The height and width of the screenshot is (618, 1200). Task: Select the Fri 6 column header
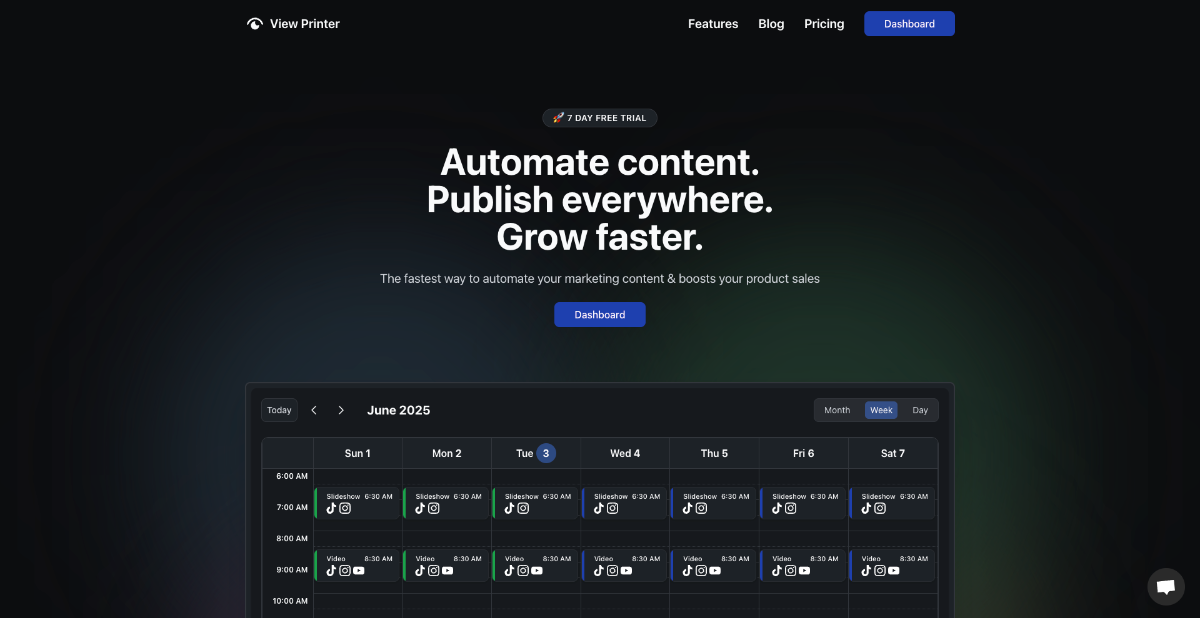pyautogui.click(x=803, y=453)
